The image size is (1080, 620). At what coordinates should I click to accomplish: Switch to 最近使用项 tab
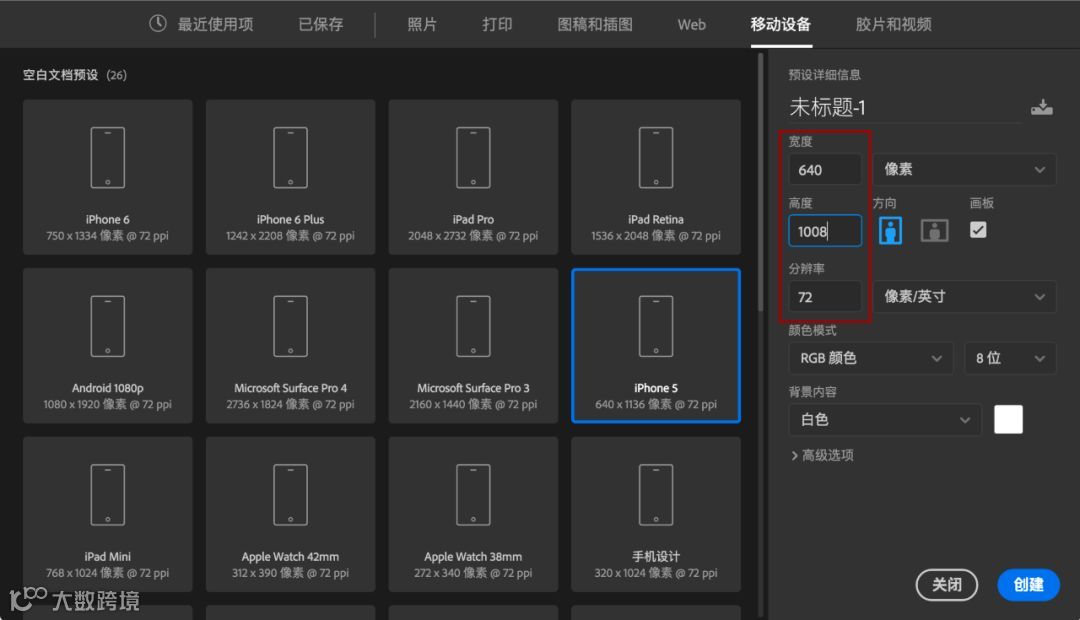pos(216,24)
